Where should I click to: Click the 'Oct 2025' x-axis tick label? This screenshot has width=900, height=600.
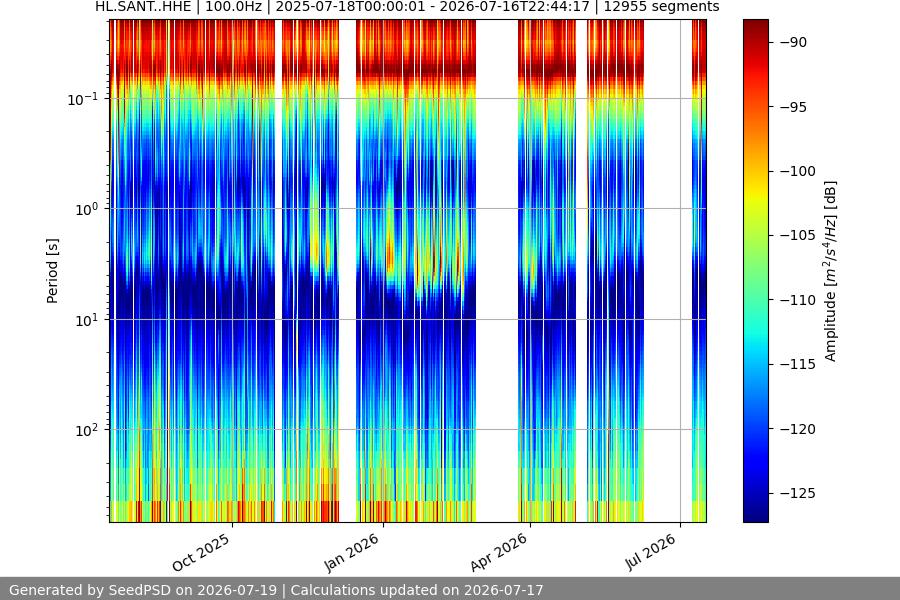pos(201,553)
